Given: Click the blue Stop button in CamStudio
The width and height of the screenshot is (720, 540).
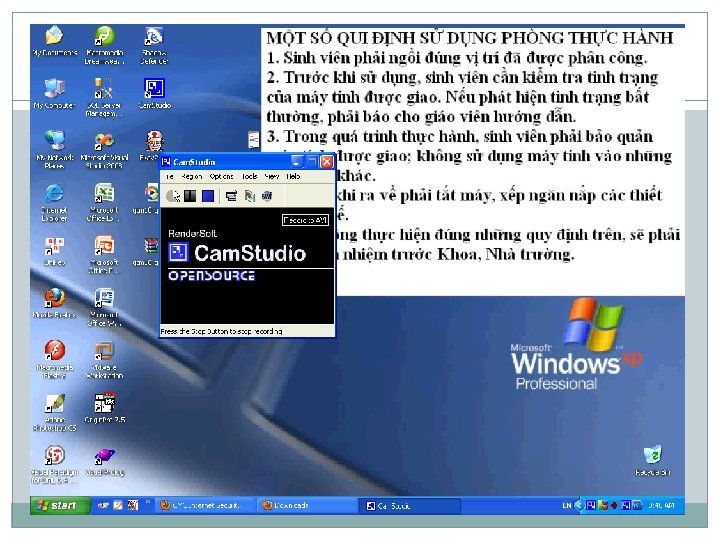Looking at the screenshot, I should tap(208, 196).
